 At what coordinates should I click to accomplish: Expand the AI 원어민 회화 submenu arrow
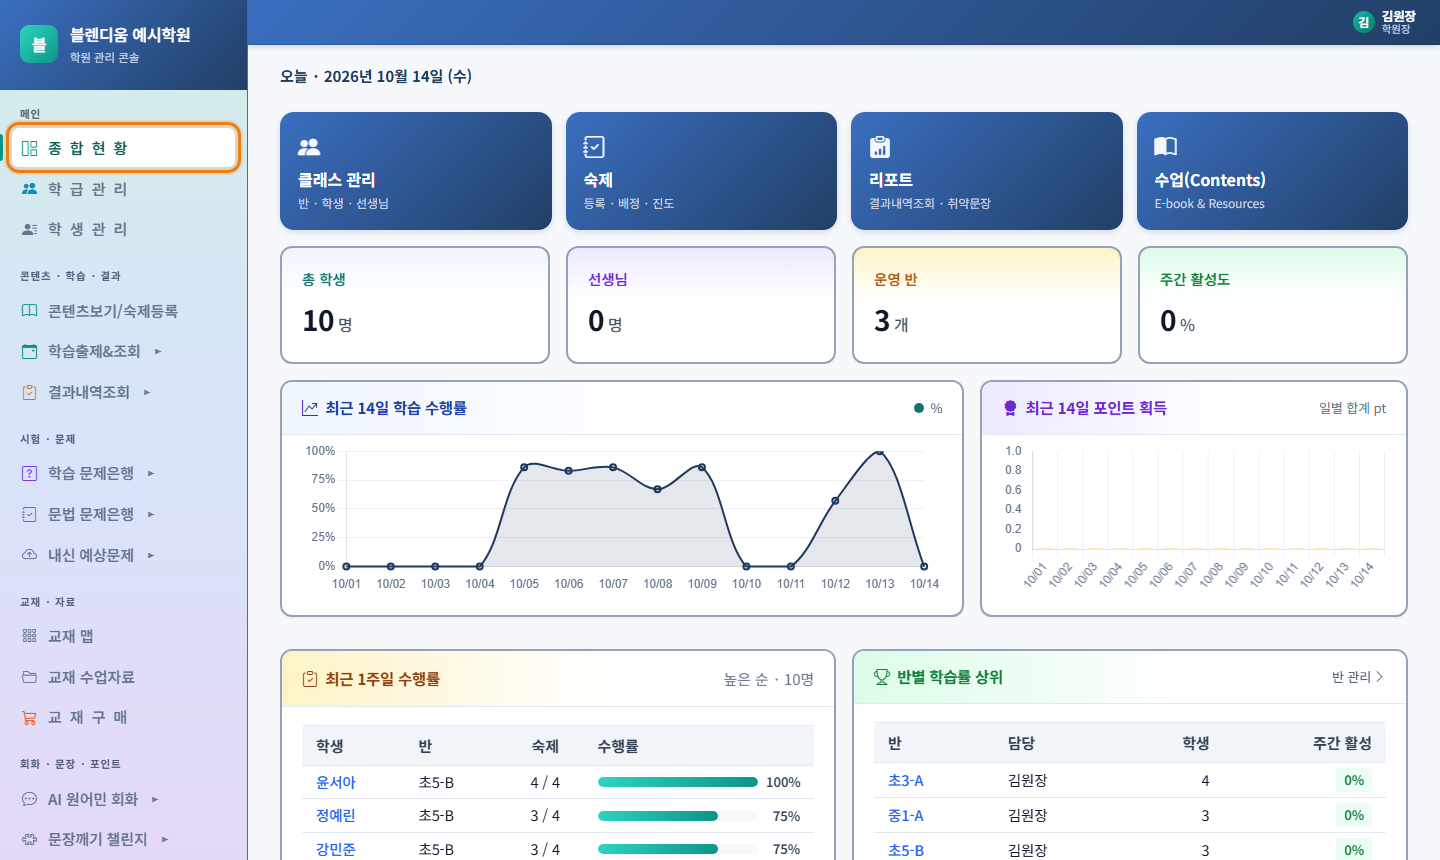155,799
